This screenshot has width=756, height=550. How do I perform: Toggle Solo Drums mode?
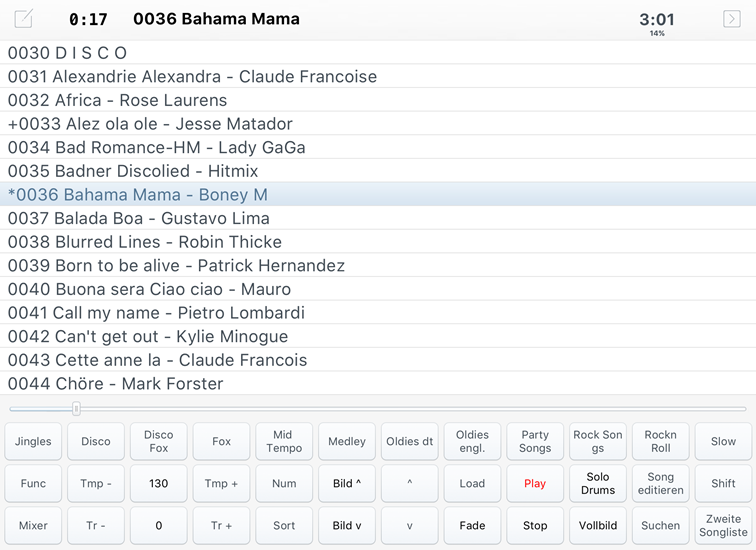[x=598, y=483]
